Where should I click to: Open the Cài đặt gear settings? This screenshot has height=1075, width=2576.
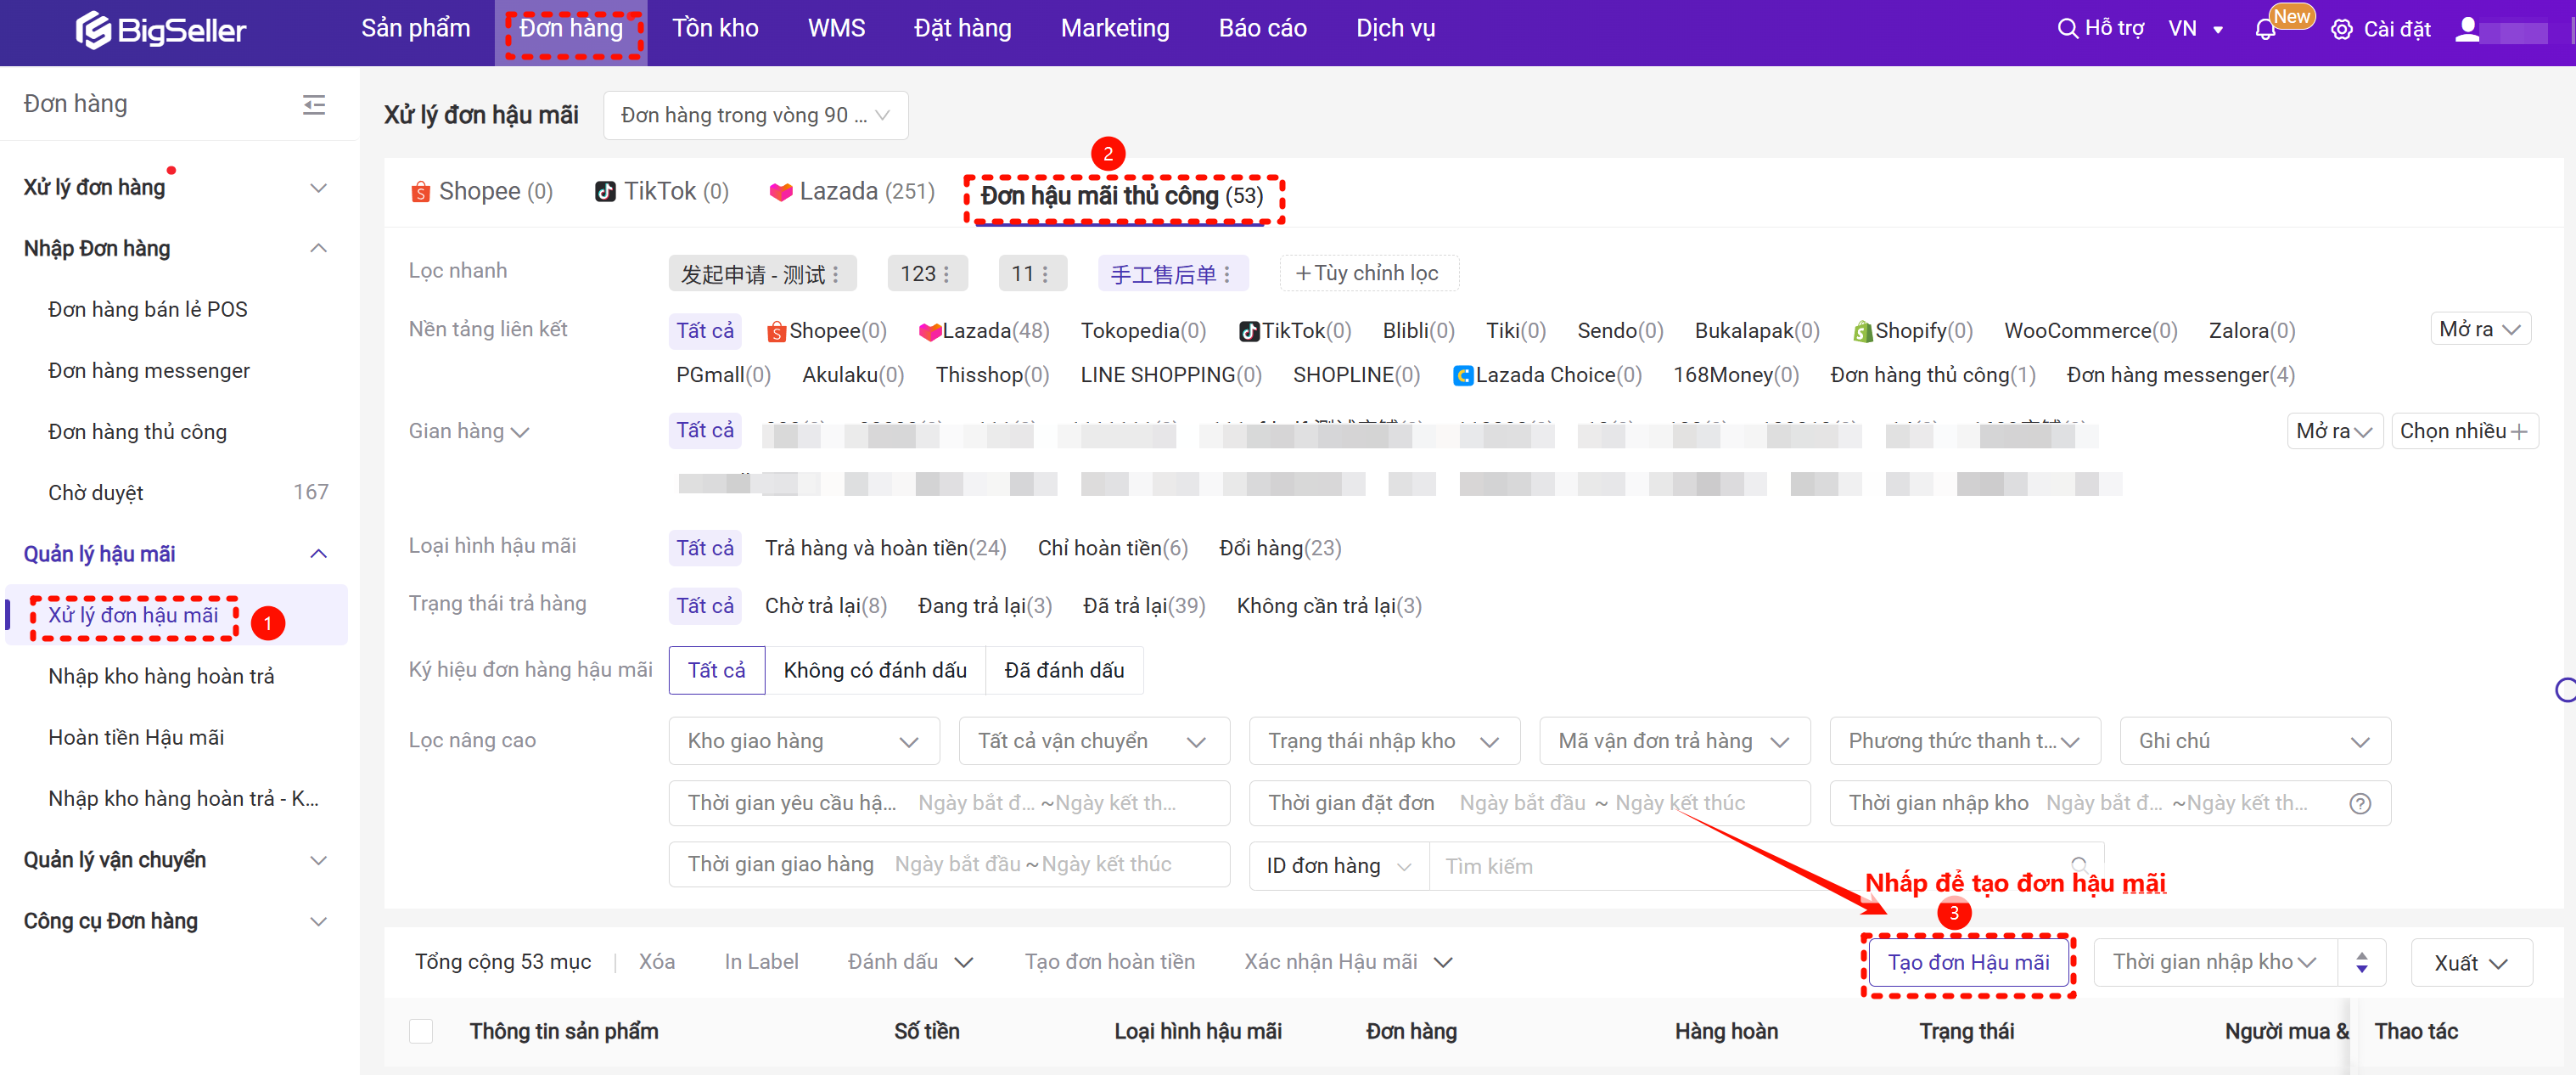click(x=2341, y=30)
